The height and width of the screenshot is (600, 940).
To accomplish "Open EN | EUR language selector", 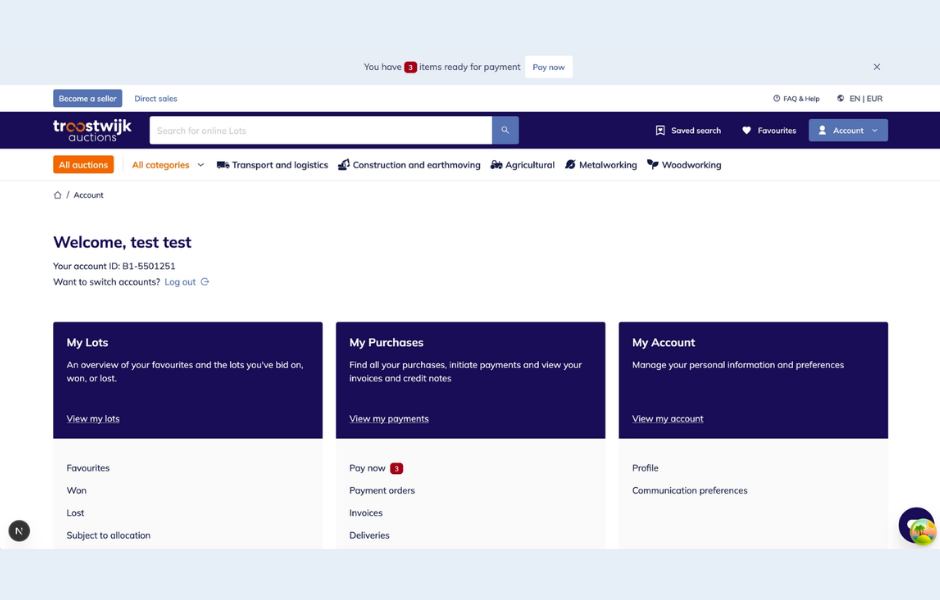I will click(859, 99).
